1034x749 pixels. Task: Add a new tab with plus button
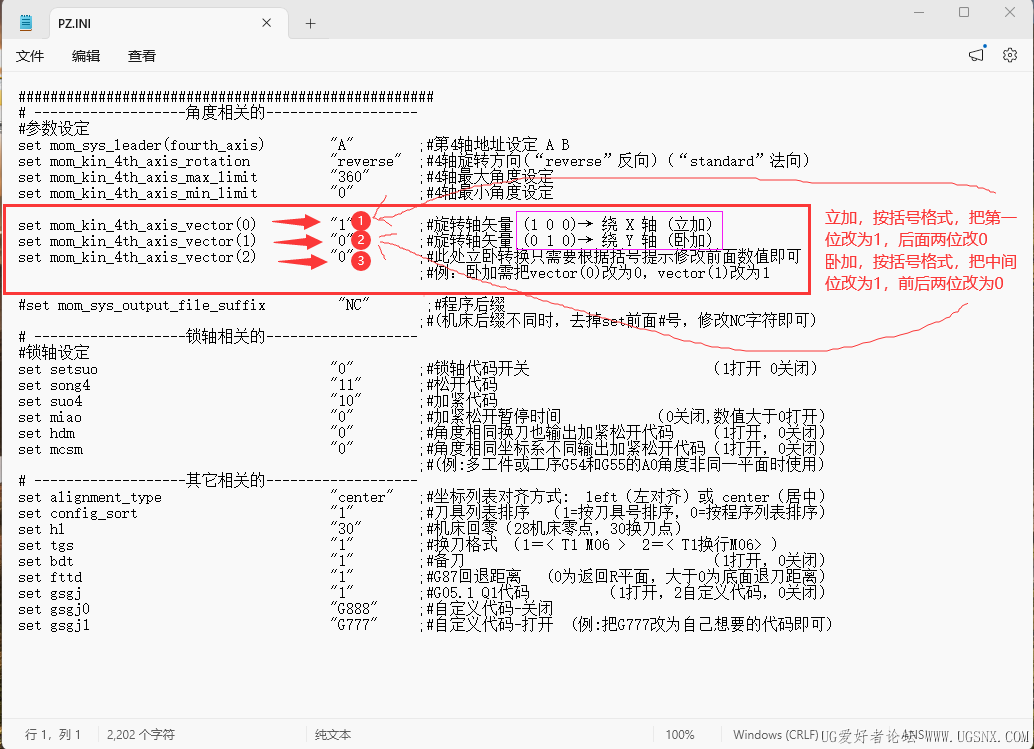point(311,24)
